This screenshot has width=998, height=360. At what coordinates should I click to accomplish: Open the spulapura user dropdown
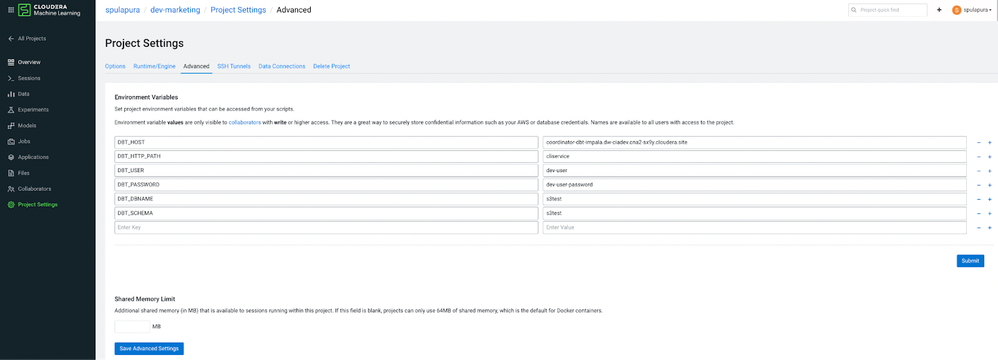(x=978, y=10)
